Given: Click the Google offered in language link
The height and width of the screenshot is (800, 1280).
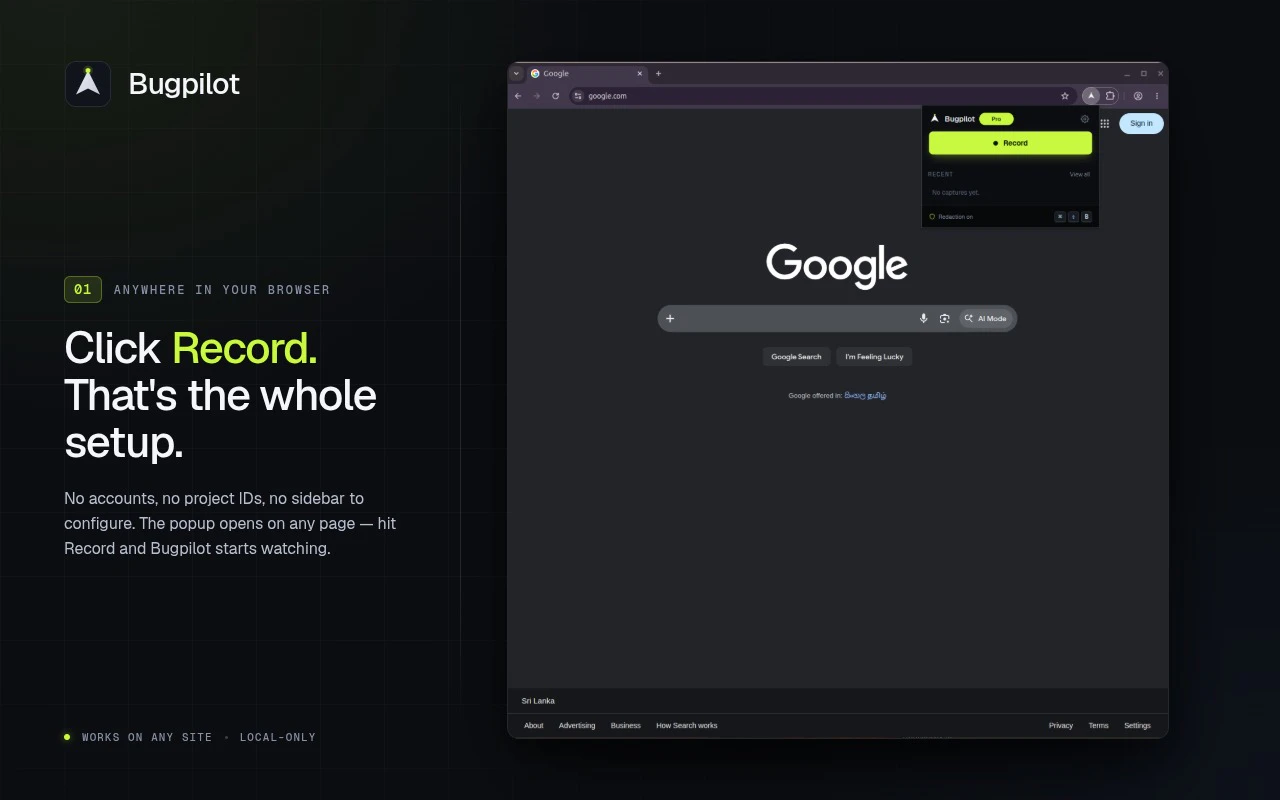Looking at the screenshot, I should (865, 395).
